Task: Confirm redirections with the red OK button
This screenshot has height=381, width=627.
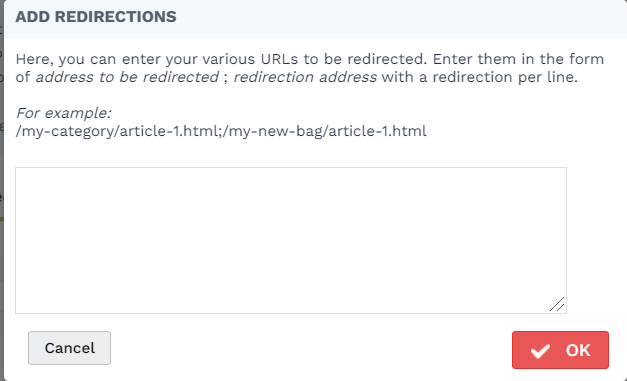Action: 560,350
